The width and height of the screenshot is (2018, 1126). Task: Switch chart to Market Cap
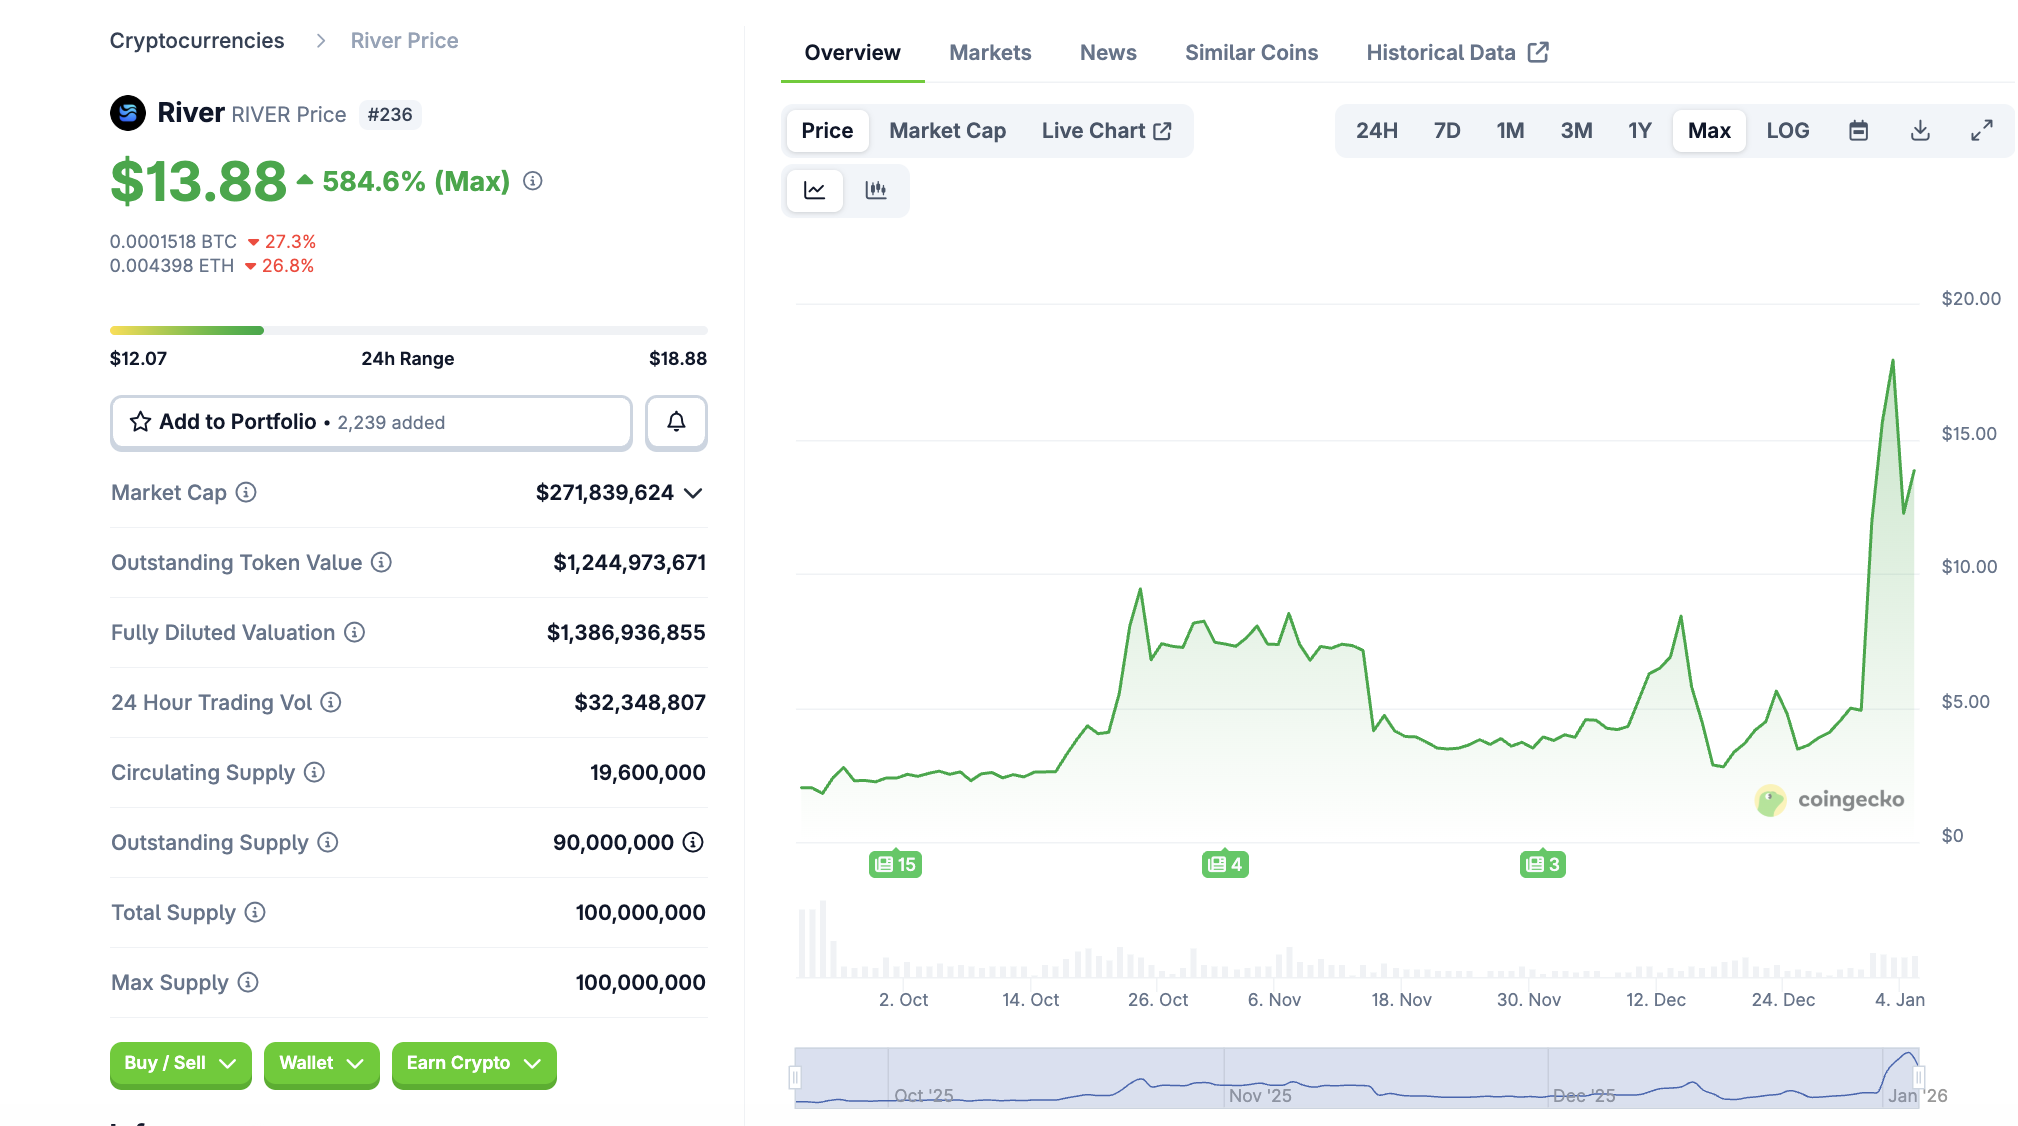pyautogui.click(x=947, y=131)
